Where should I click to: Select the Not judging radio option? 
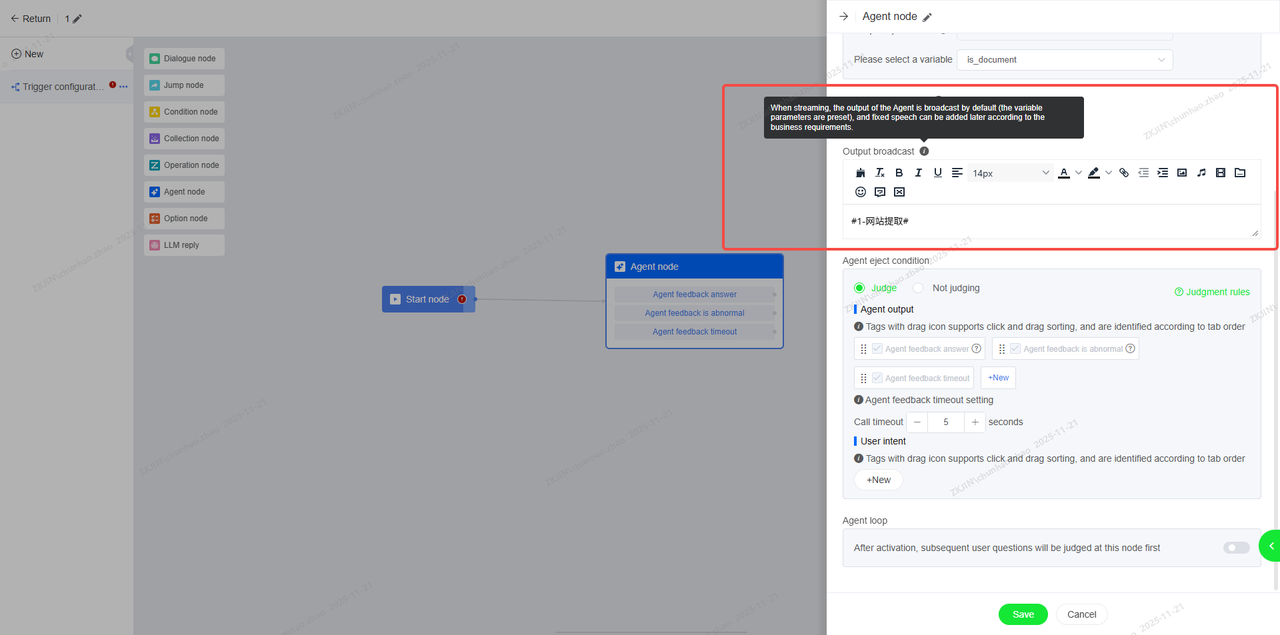click(x=918, y=288)
